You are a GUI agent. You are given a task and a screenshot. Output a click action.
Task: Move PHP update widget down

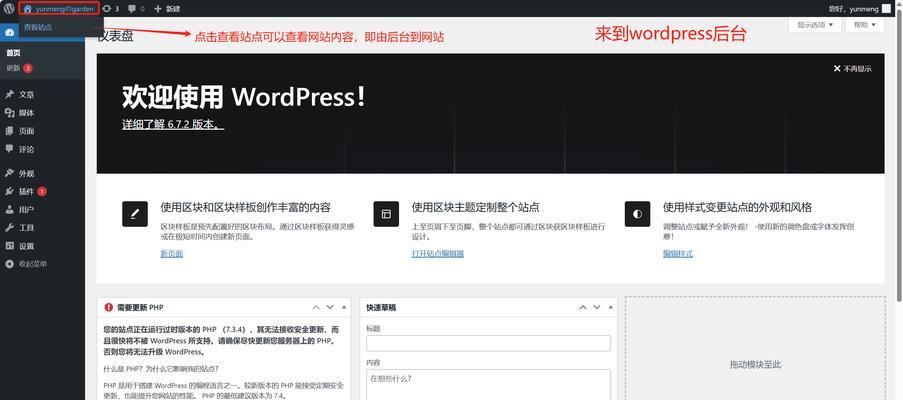coord(330,307)
